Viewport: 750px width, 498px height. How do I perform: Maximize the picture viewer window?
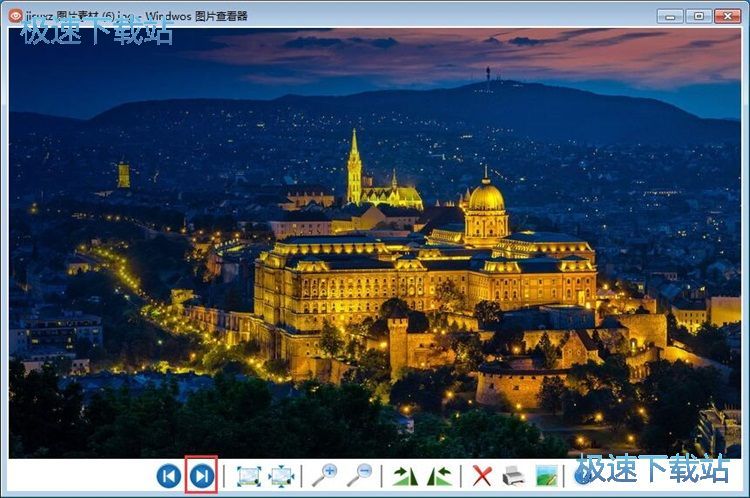698,16
